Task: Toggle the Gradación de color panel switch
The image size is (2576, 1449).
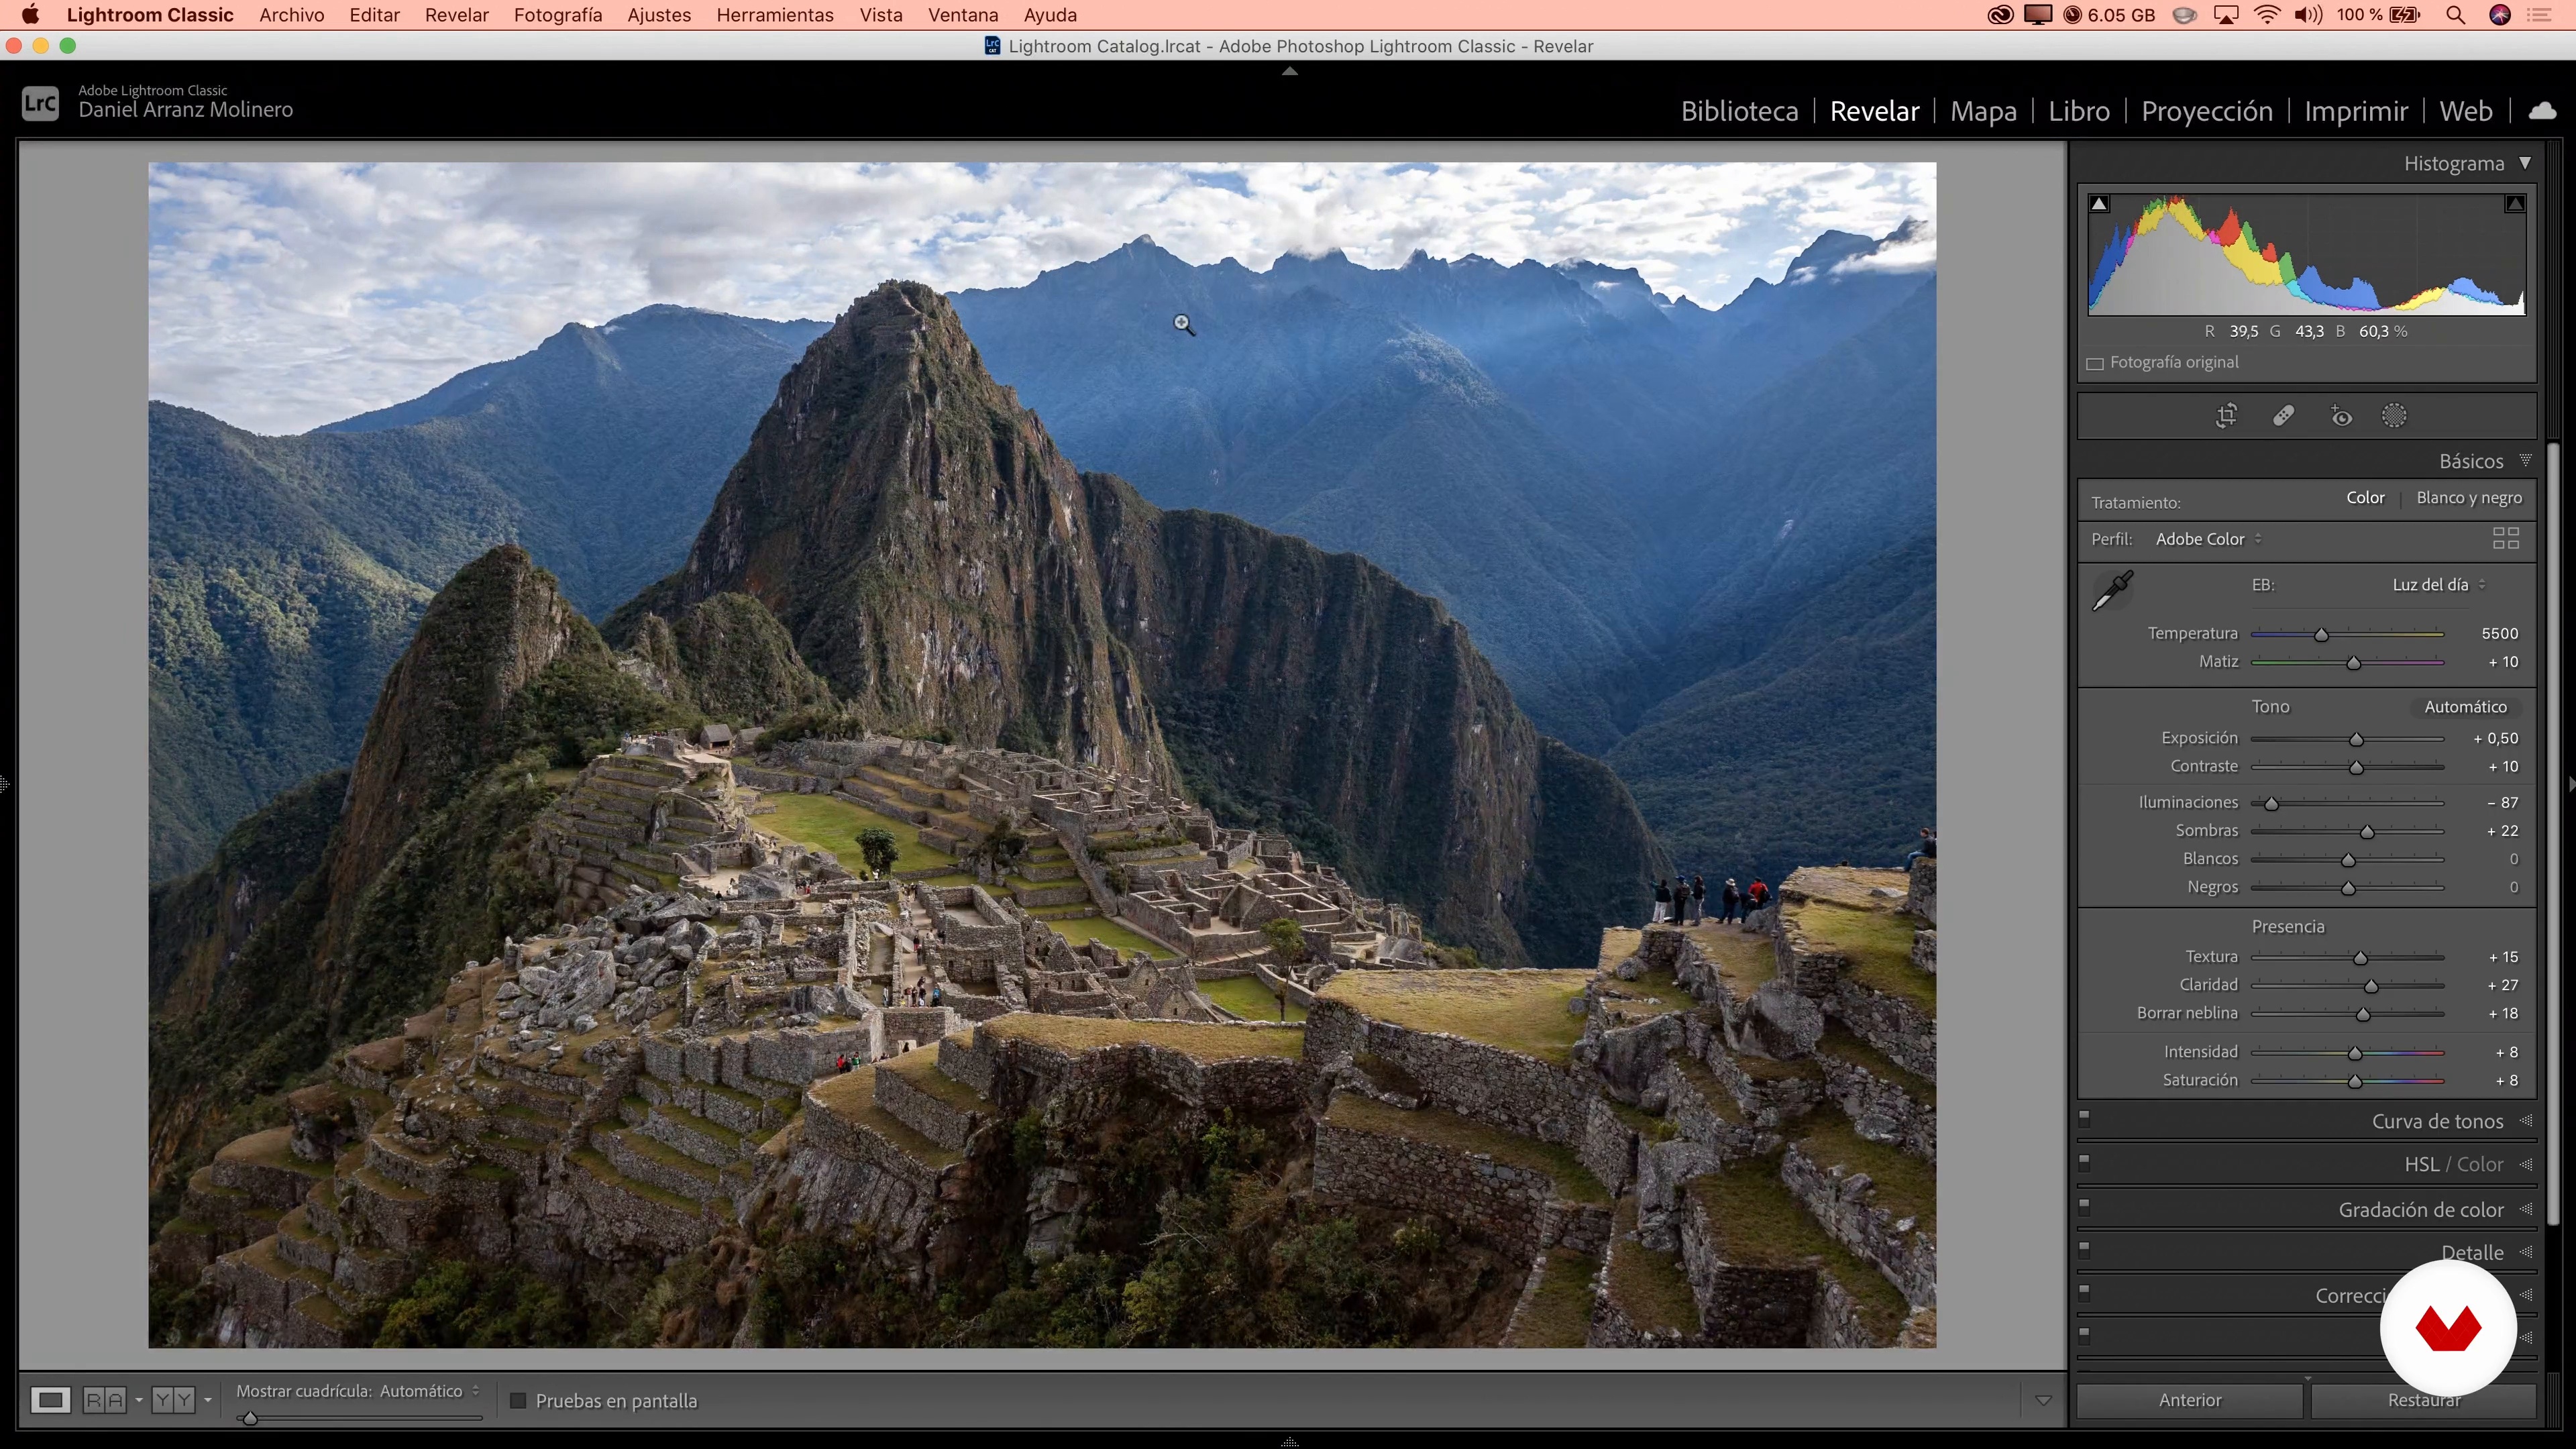Action: (2084, 1206)
